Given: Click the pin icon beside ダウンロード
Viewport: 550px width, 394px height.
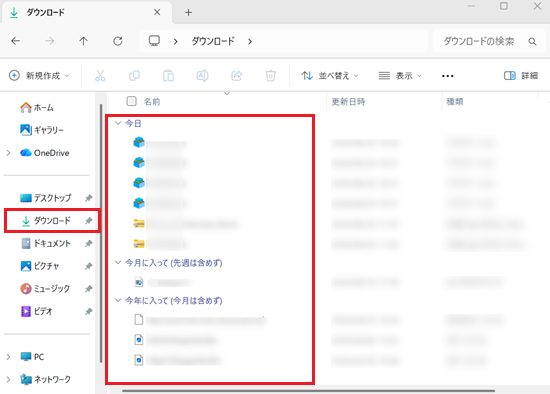Looking at the screenshot, I should (x=88, y=221).
